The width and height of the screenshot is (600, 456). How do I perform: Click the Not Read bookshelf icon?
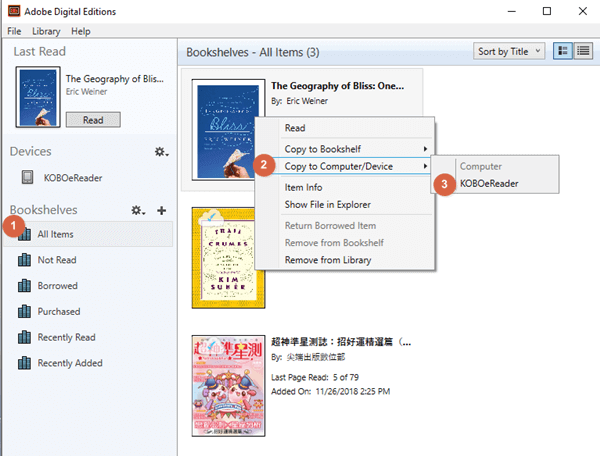click(24, 260)
